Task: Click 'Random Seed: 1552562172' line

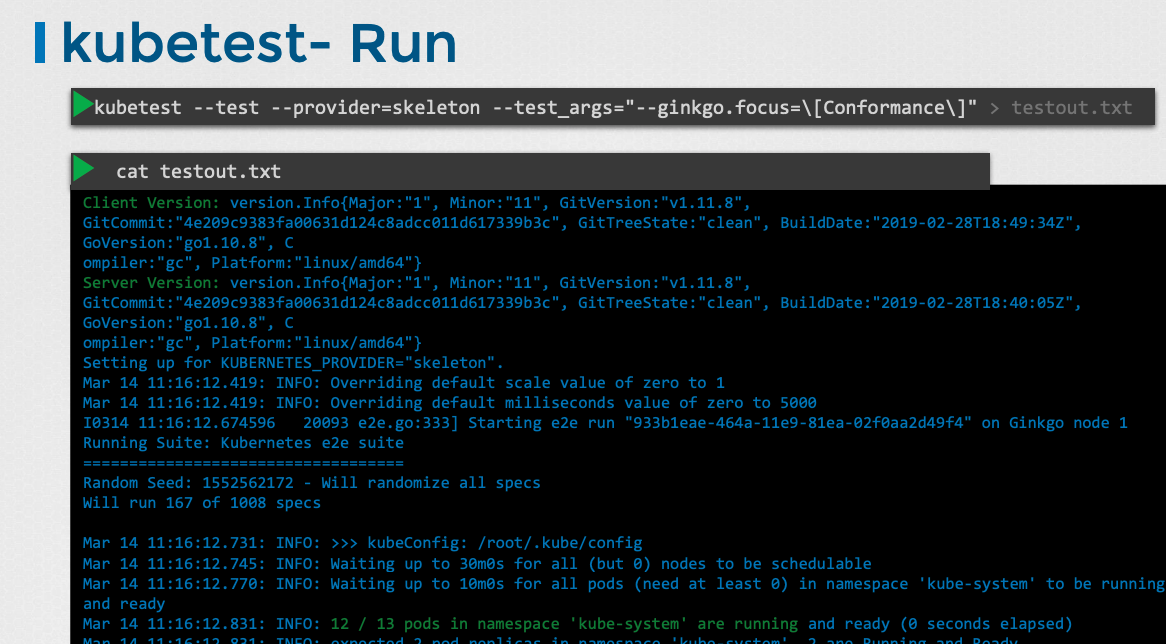Action: tap(312, 483)
